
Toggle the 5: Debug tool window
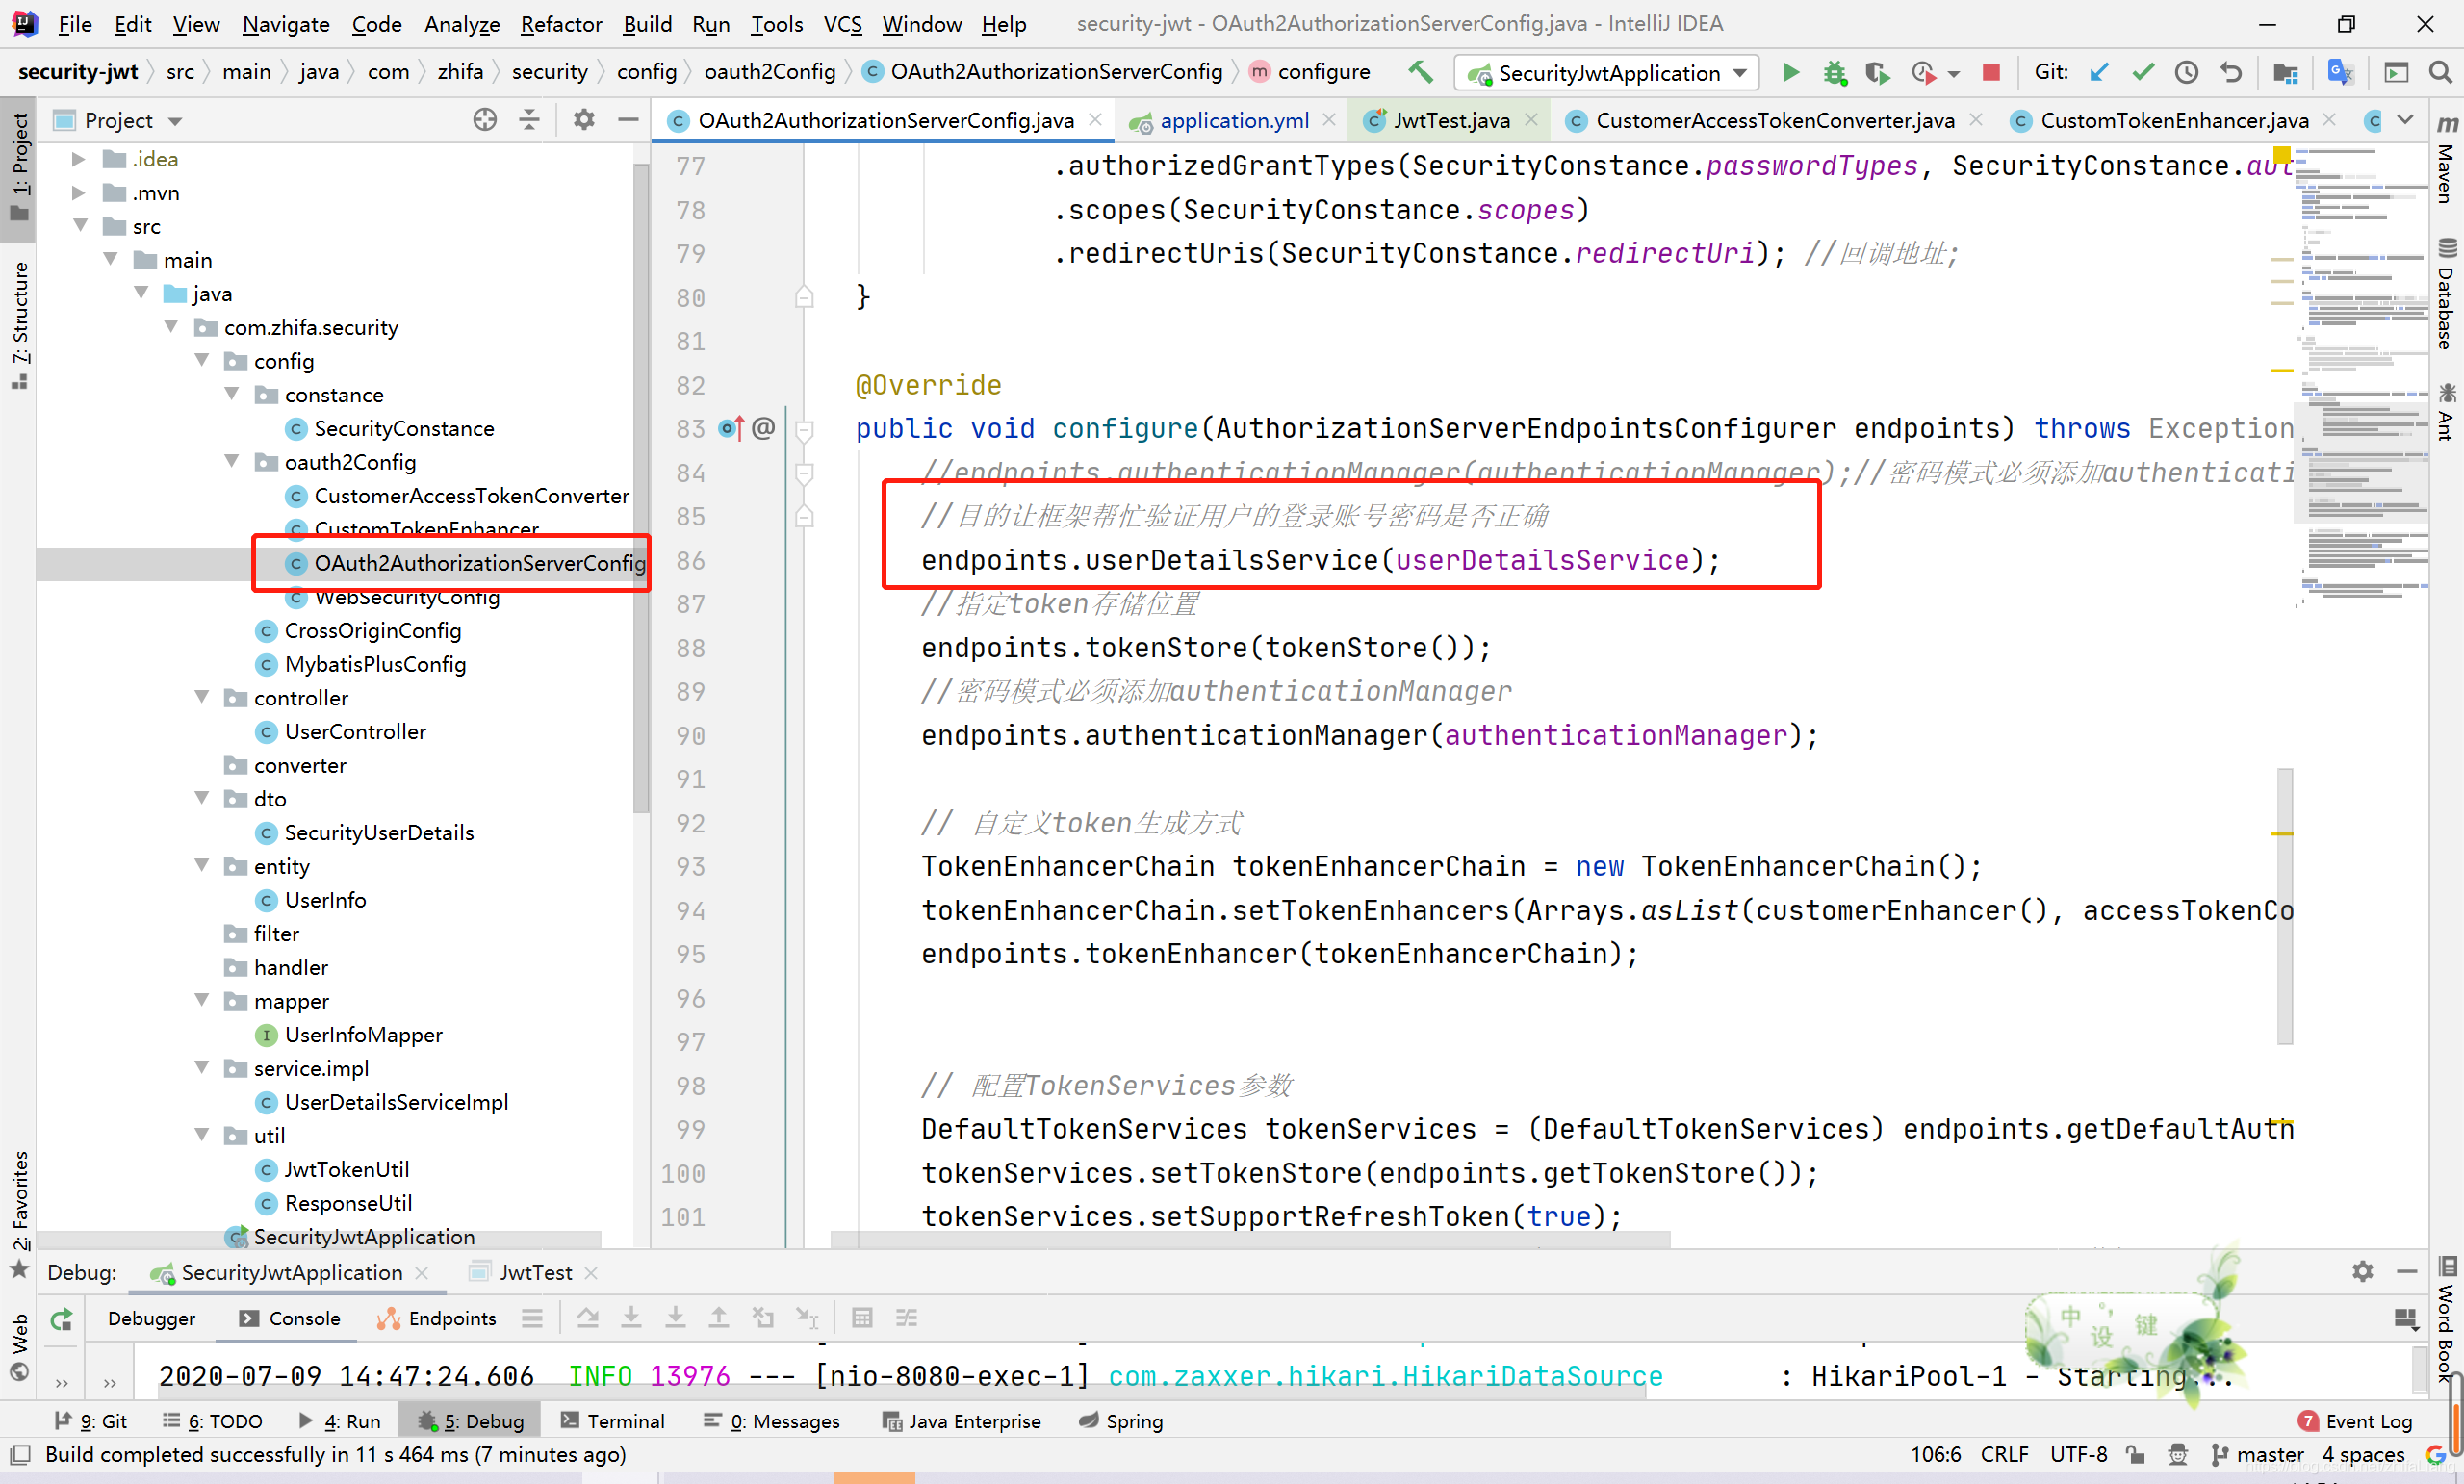(x=471, y=1421)
